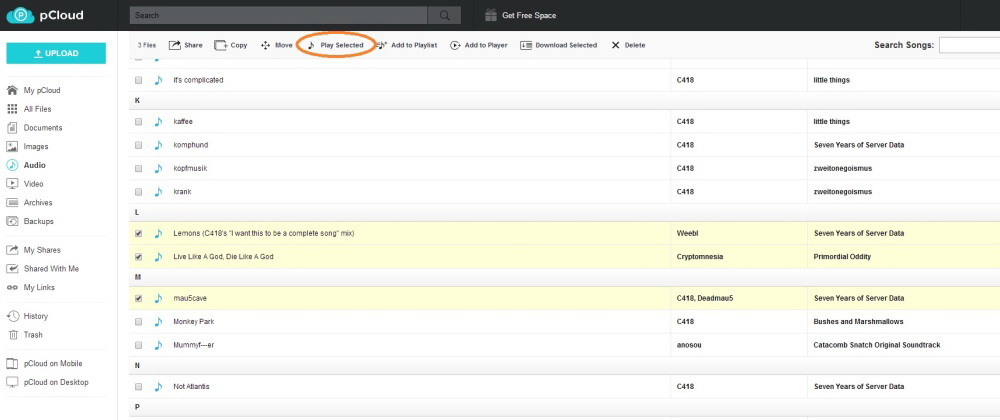Go to the Video section

point(33,184)
